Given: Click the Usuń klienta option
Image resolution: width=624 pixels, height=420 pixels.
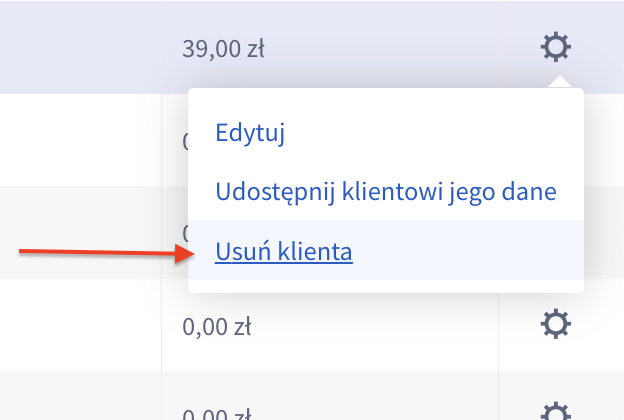Looking at the screenshot, I should (x=284, y=251).
